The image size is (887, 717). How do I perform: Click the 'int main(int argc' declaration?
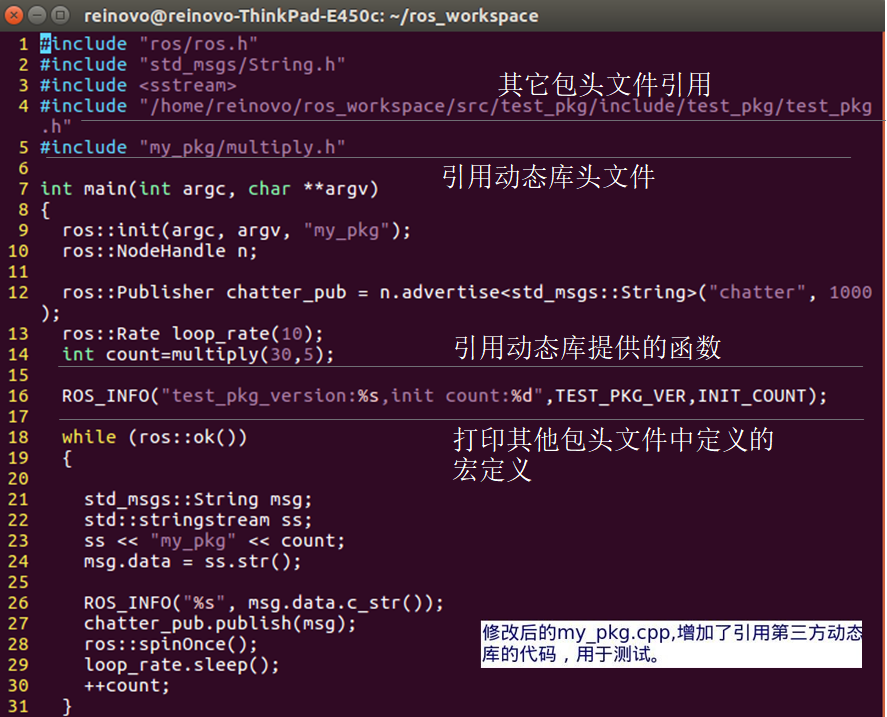pyautogui.click(x=133, y=188)
